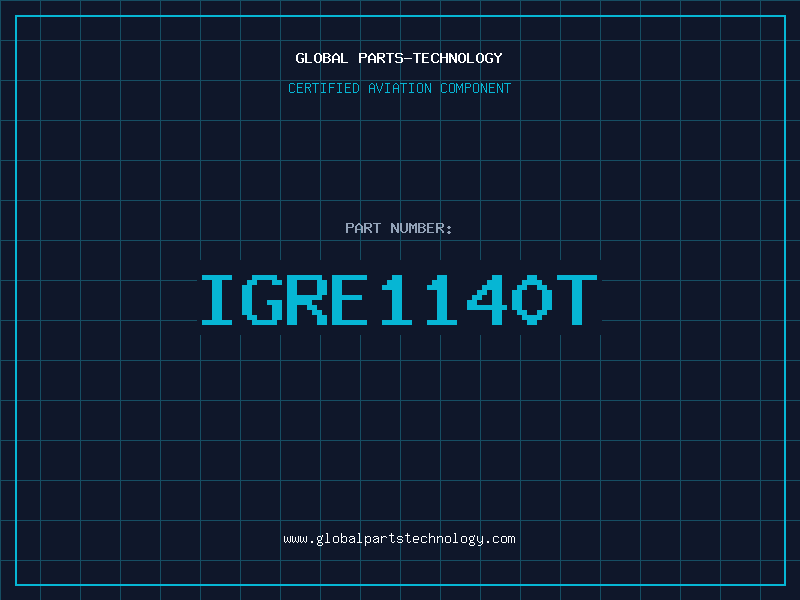
Task: Click the GLOBAL PARTS-TECHNOLOGY heading
Action: coord(399,58)
